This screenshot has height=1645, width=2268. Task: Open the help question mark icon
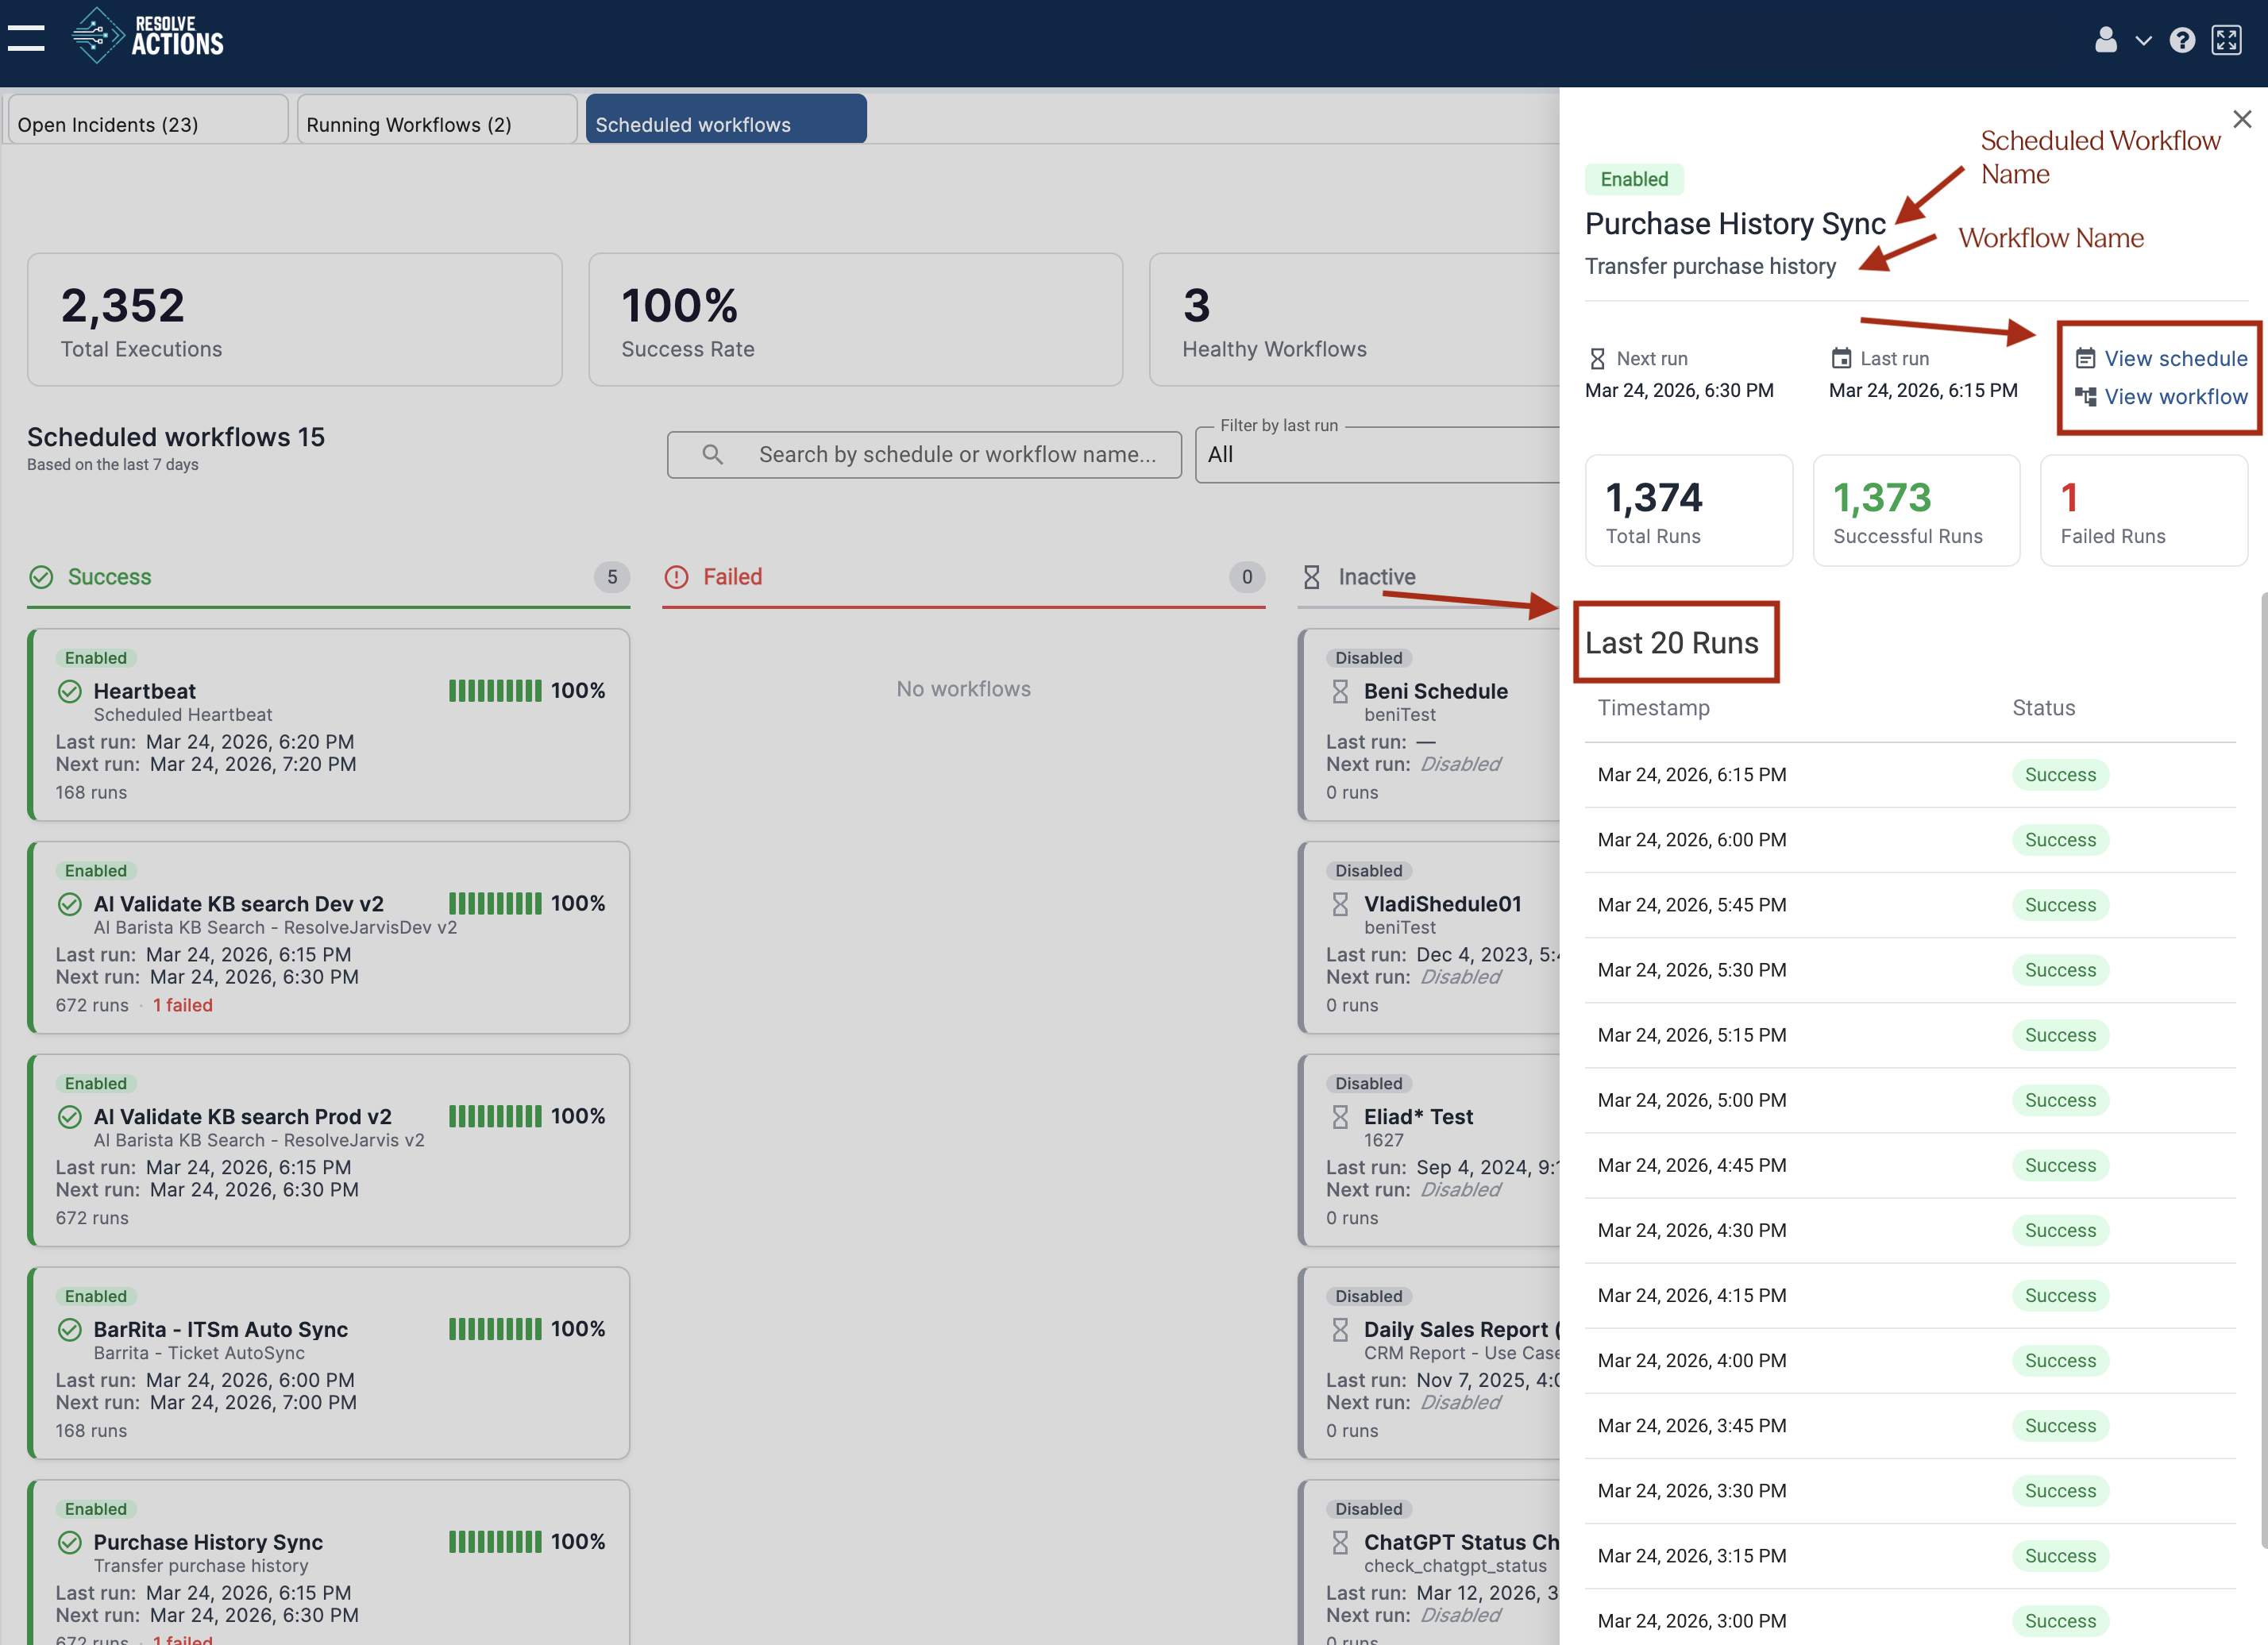2182,40
